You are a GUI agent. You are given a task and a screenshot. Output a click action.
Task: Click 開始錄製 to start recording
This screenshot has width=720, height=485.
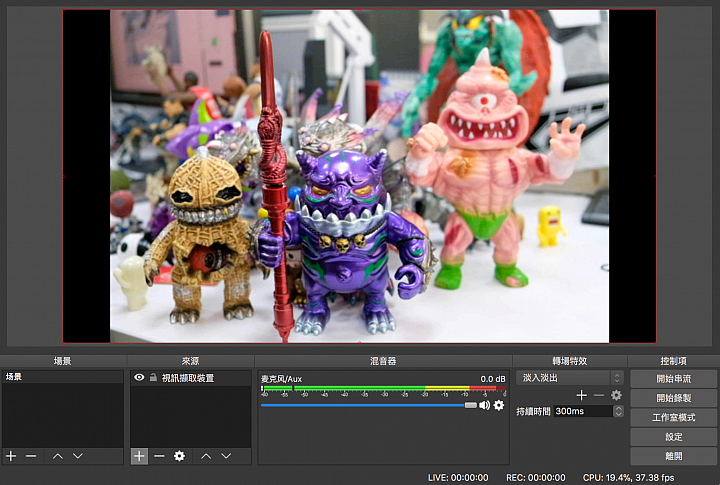tap(673, 398)
